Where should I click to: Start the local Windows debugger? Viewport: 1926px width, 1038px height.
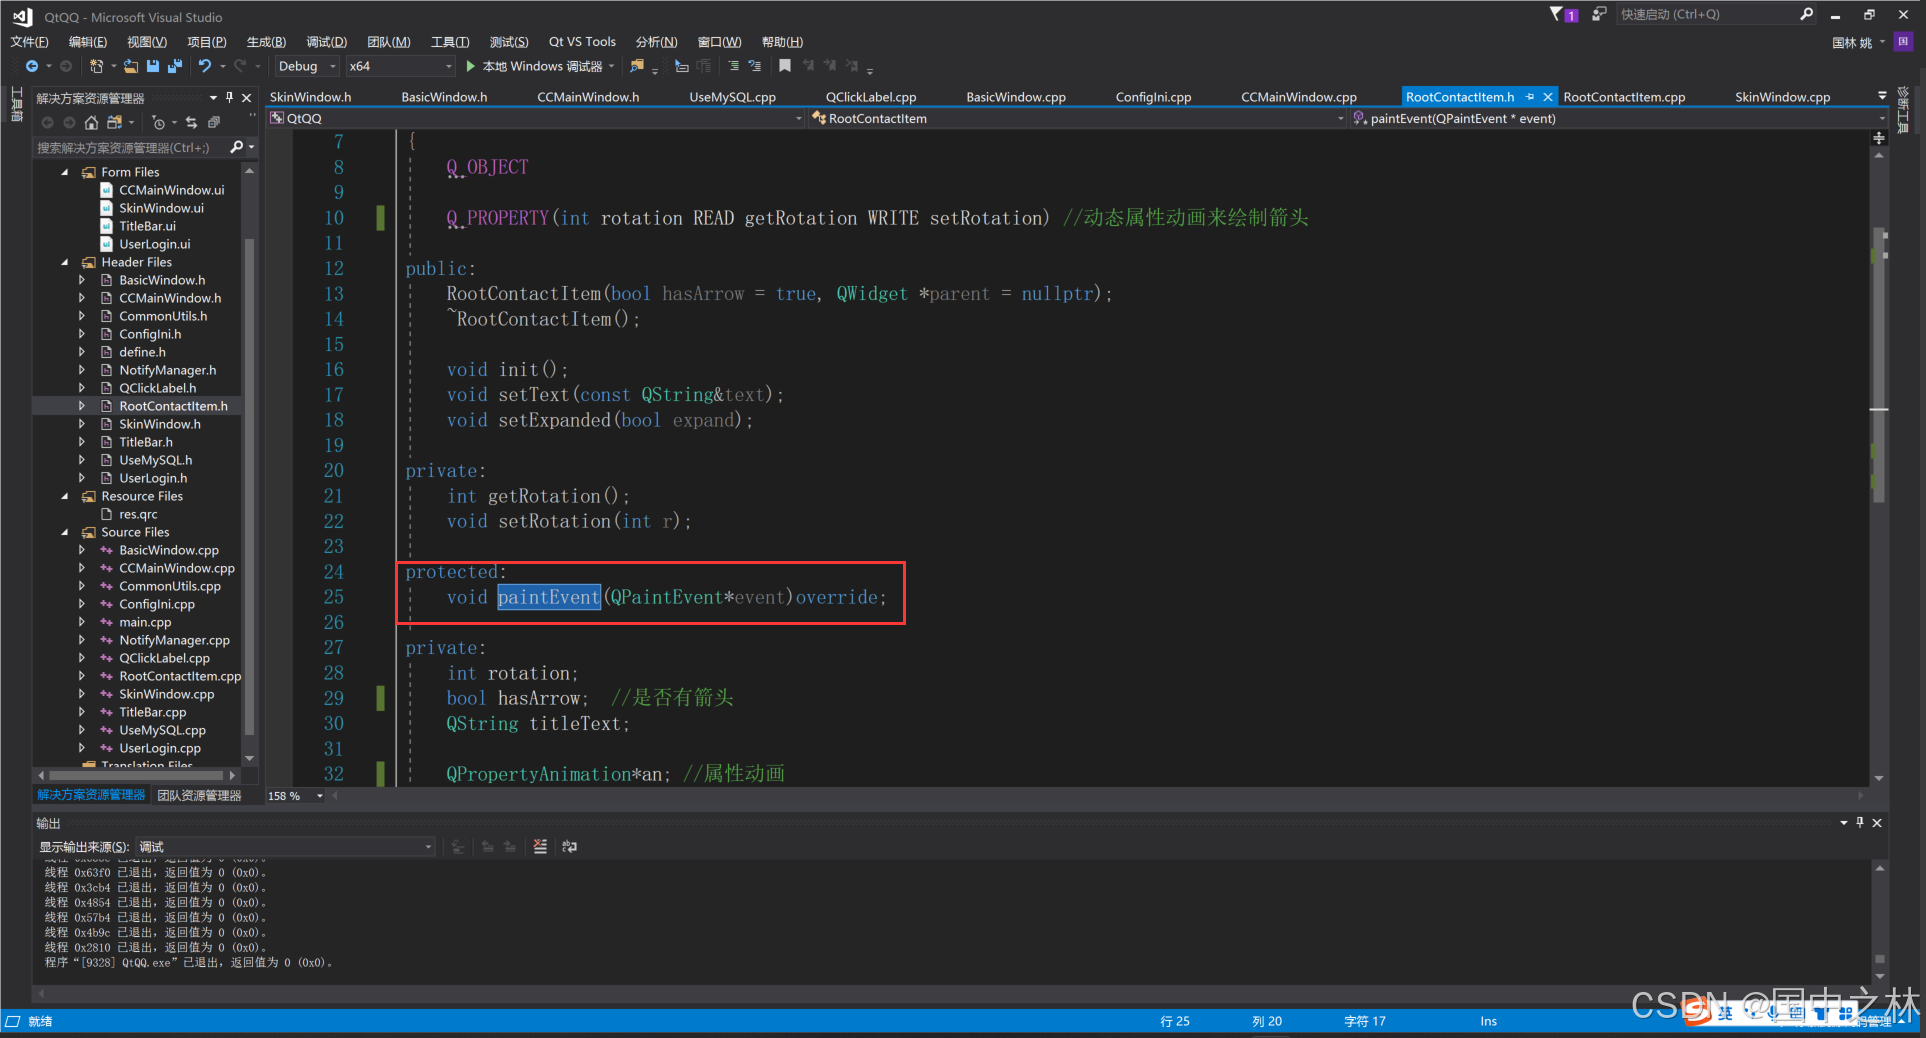[x=541, y=66]
